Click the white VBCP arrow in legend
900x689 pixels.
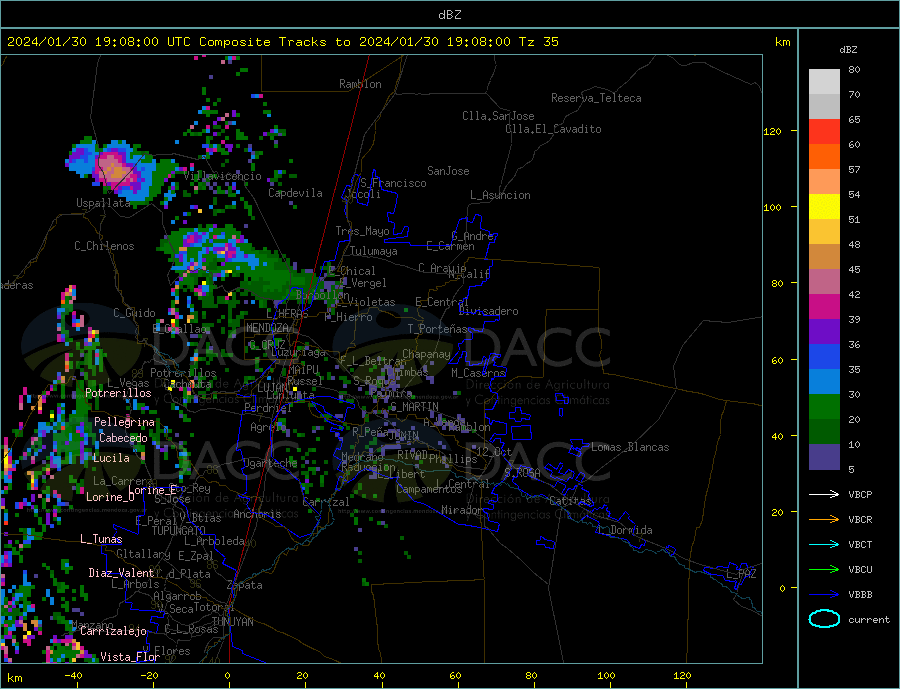click(x=826, y=494)
